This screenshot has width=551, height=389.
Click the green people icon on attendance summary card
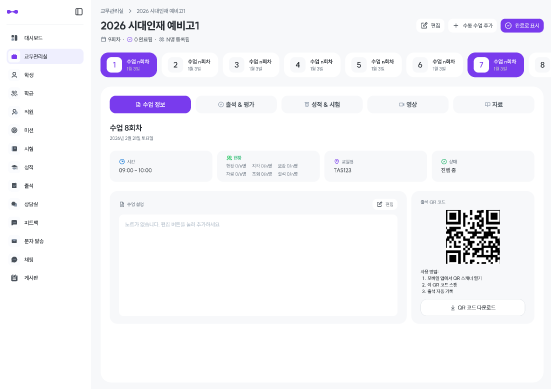(x=229, y=158)
